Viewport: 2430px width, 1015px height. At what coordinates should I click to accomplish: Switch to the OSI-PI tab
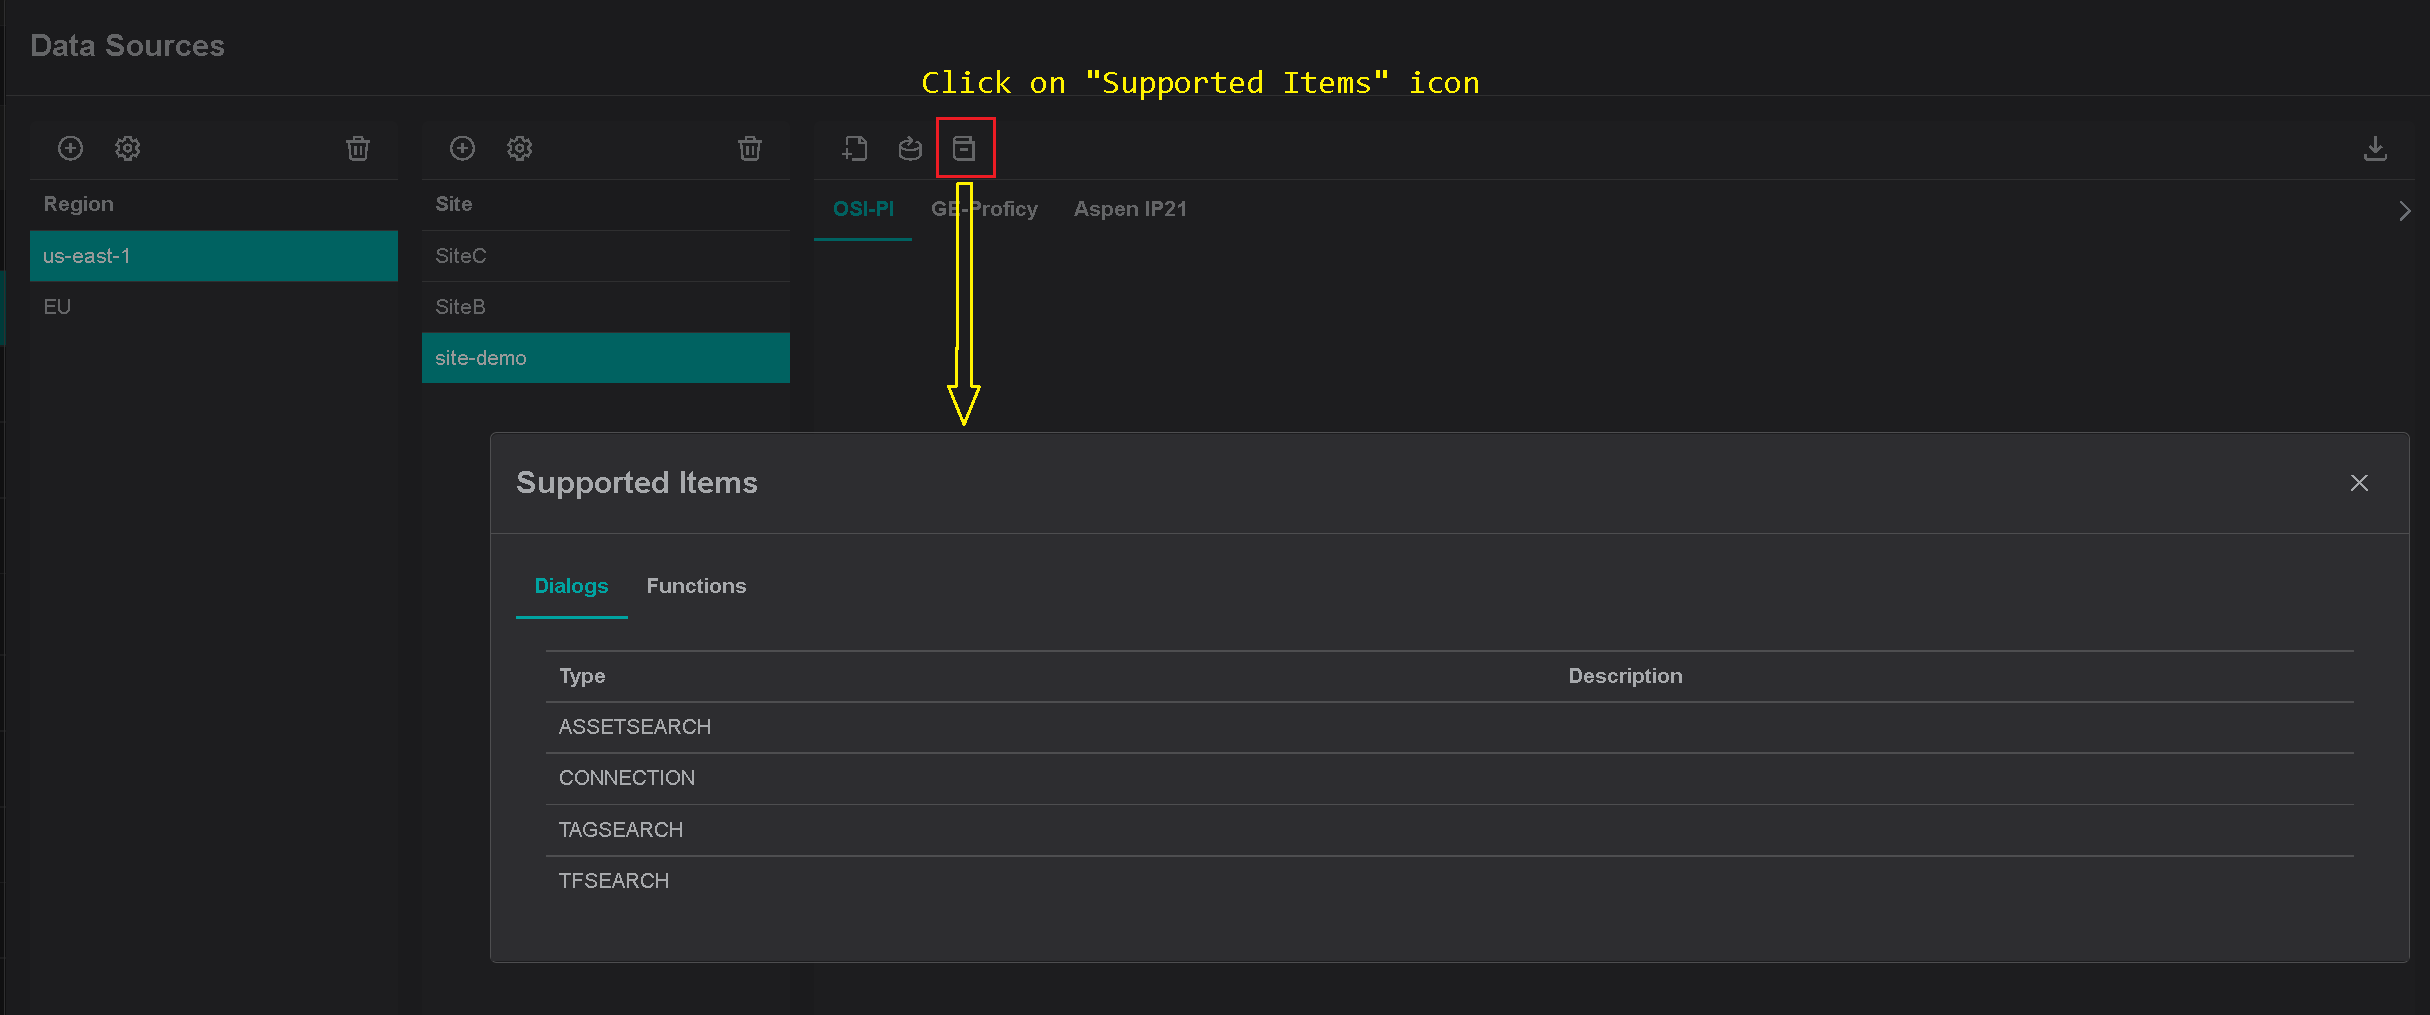(863, 209)
